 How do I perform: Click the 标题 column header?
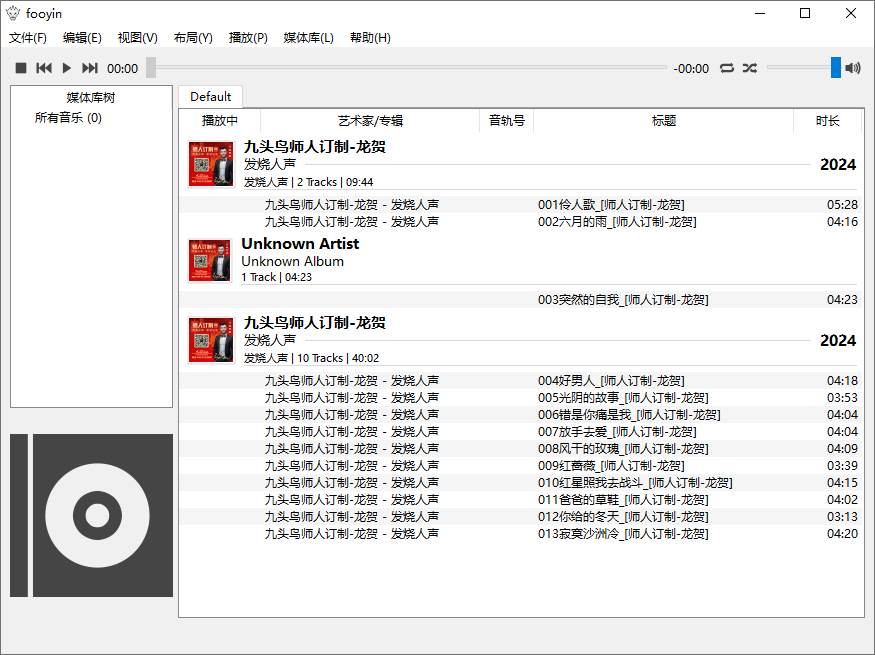[x=664, y=121]
